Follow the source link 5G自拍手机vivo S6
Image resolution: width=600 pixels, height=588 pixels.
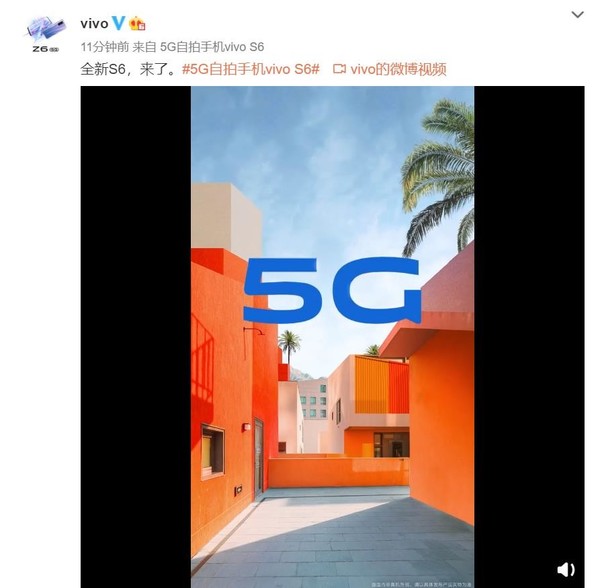212,47
